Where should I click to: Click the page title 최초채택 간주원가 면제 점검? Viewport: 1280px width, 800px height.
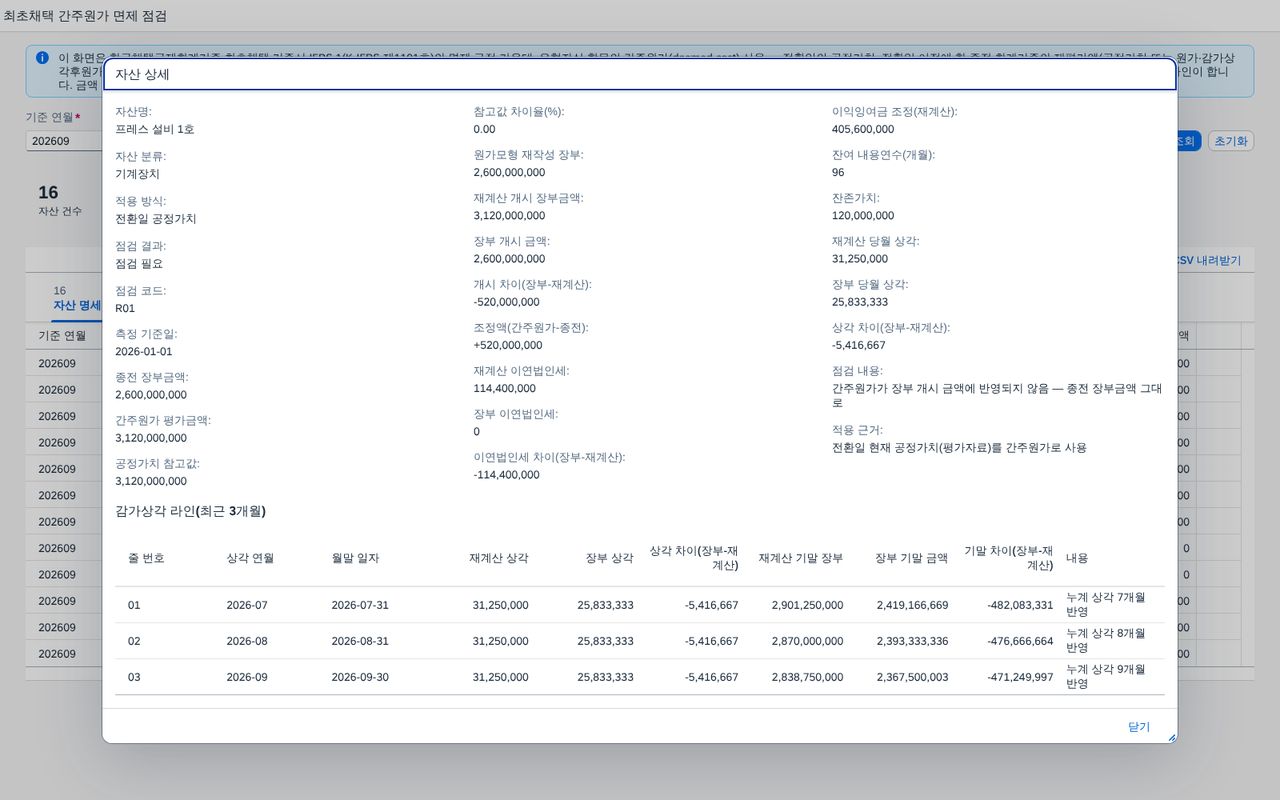pyautogui.click(x=85, y=16)
